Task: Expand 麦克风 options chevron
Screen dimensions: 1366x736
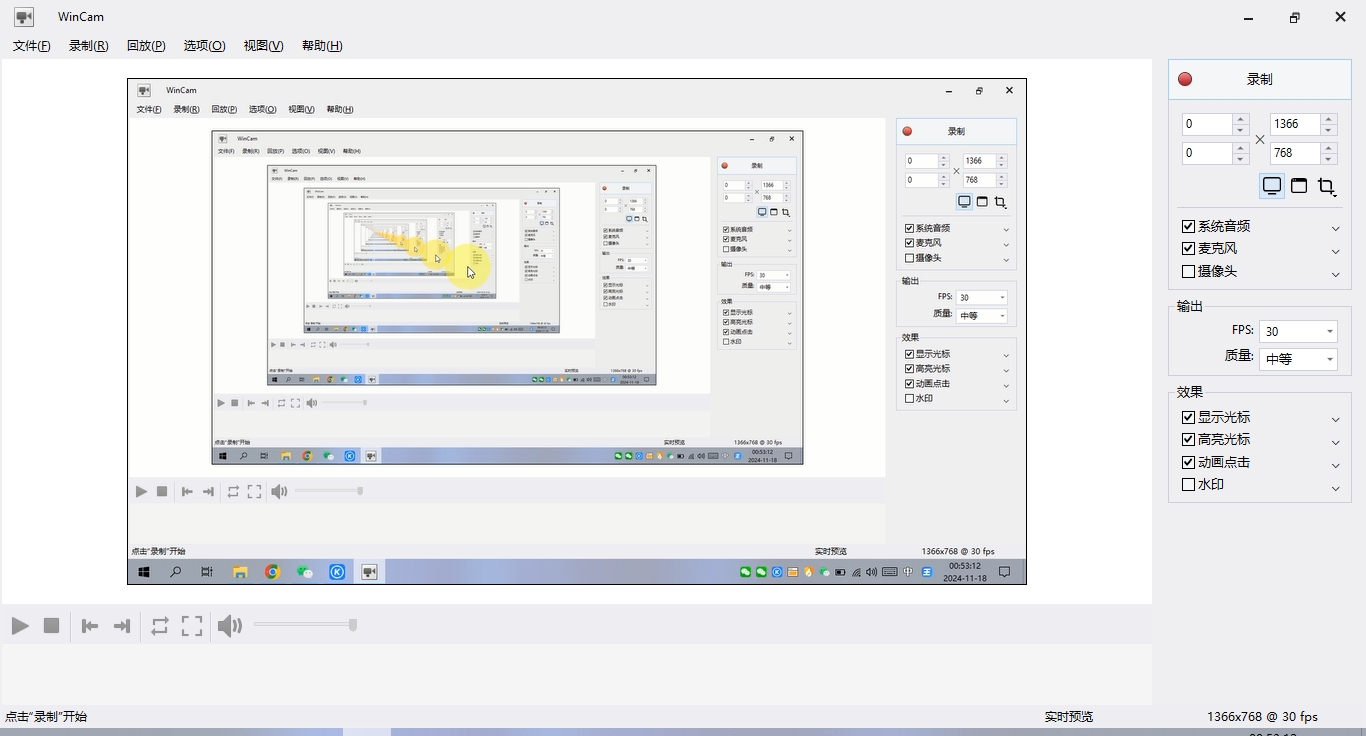Action: 1336,250
